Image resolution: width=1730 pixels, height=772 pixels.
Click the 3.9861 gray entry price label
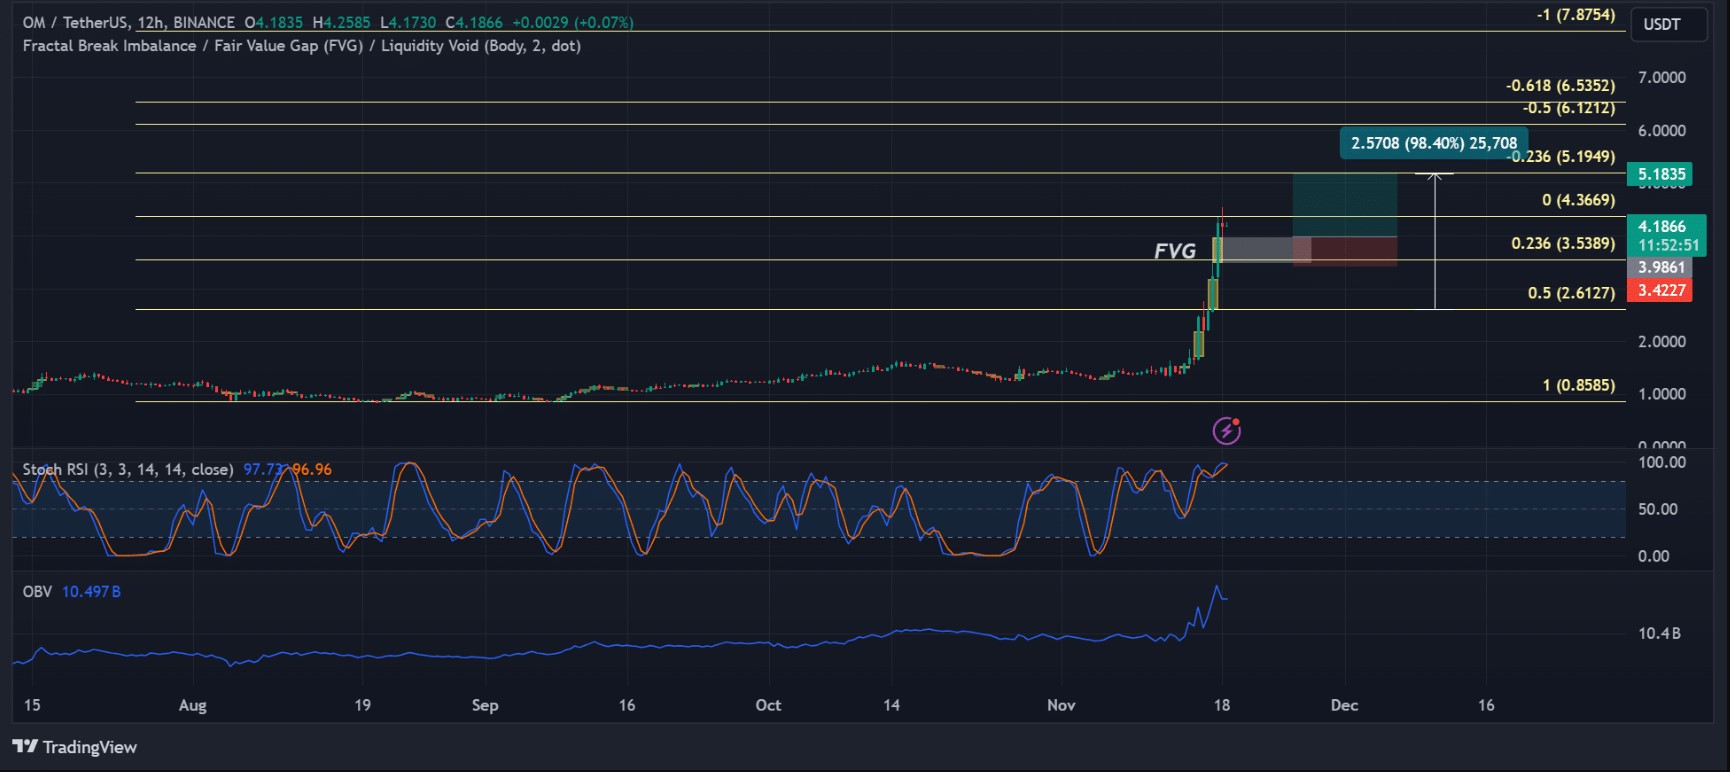click(x=1660, y=268)
